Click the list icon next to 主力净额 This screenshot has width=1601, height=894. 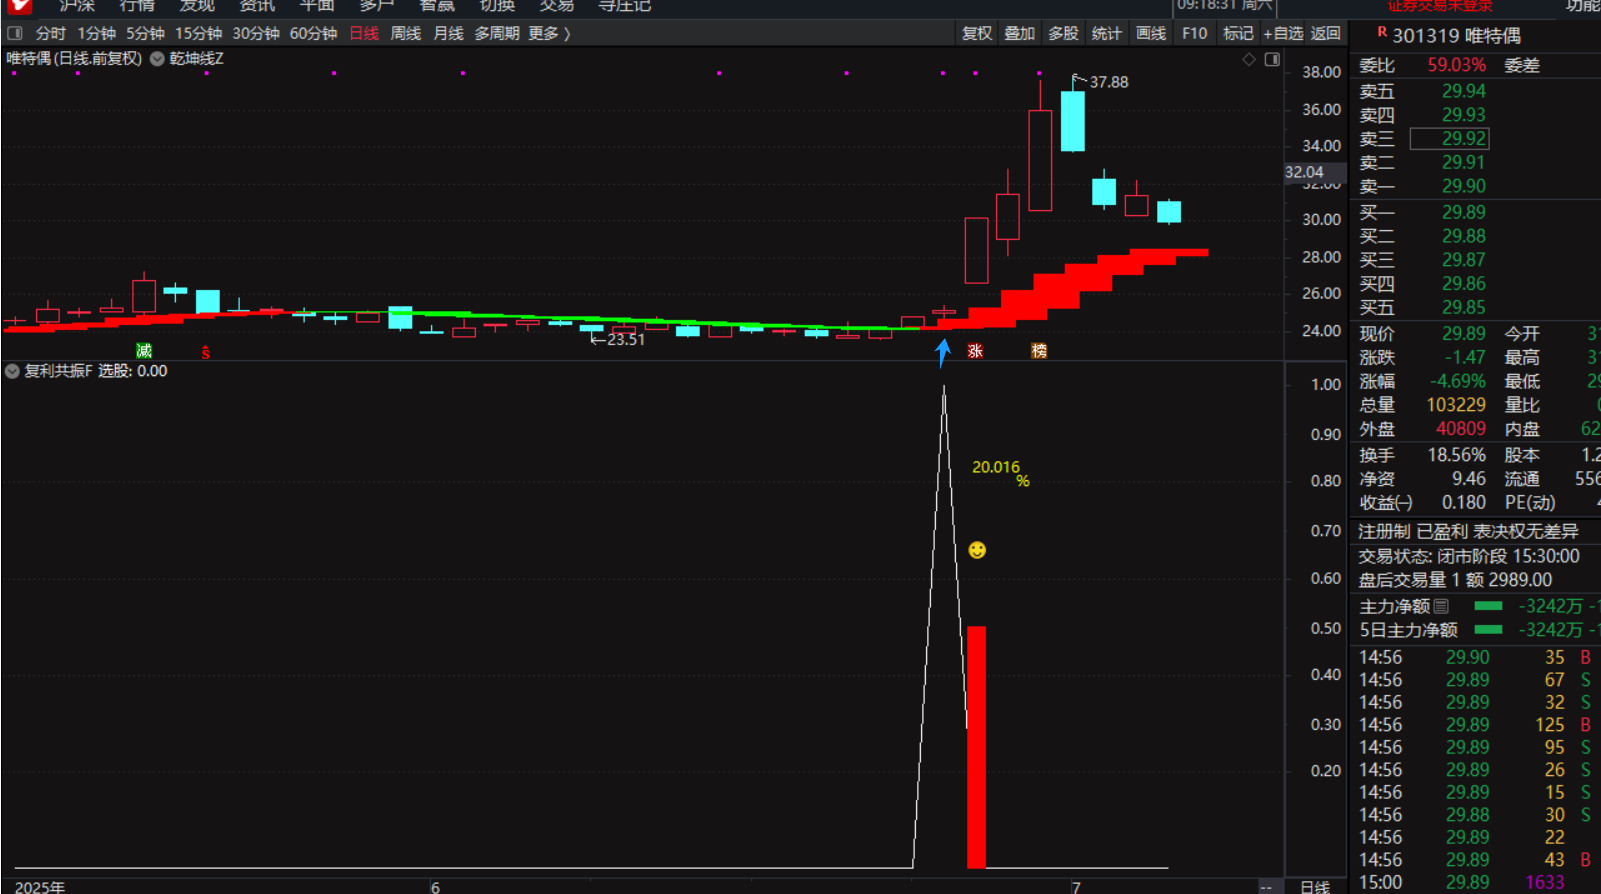[x=1441, y=606]
